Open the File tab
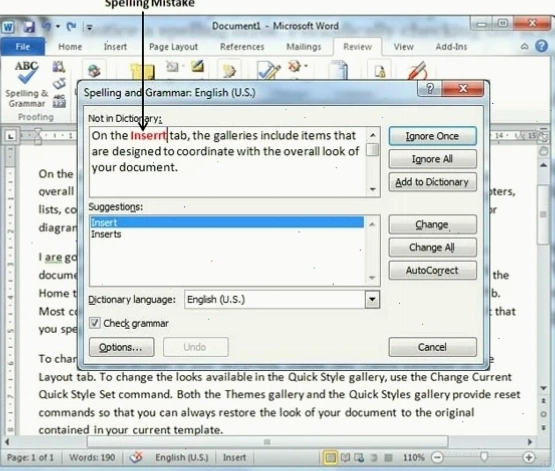Screen dimensions: 555x471 pos(23,47)
